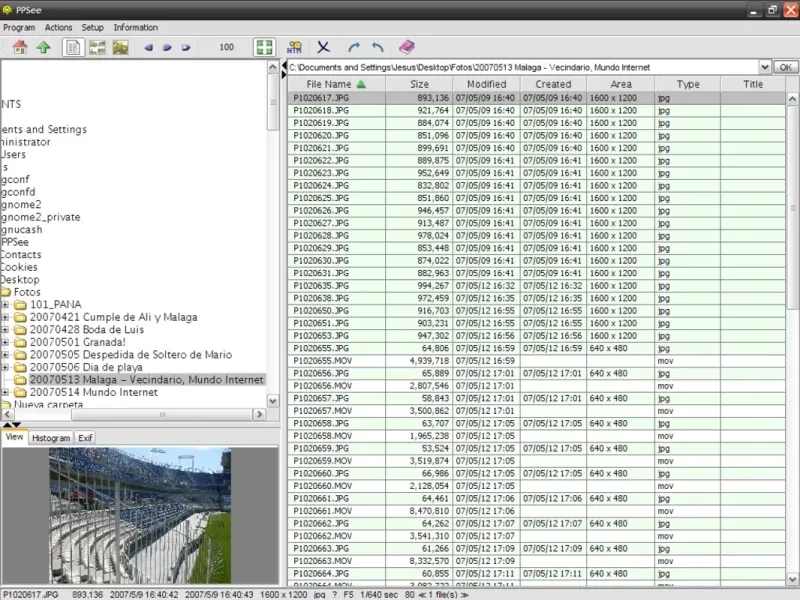The width and height of the screenshot is (800, 600).
Task: Click the left-pointing purple arrow icon
Action: coord(148,47)
